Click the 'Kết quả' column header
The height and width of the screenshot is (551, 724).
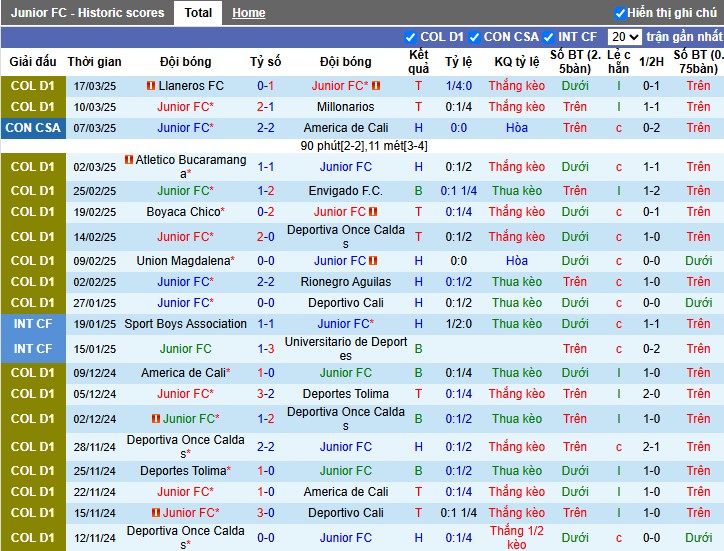click(x=418, y=62)
